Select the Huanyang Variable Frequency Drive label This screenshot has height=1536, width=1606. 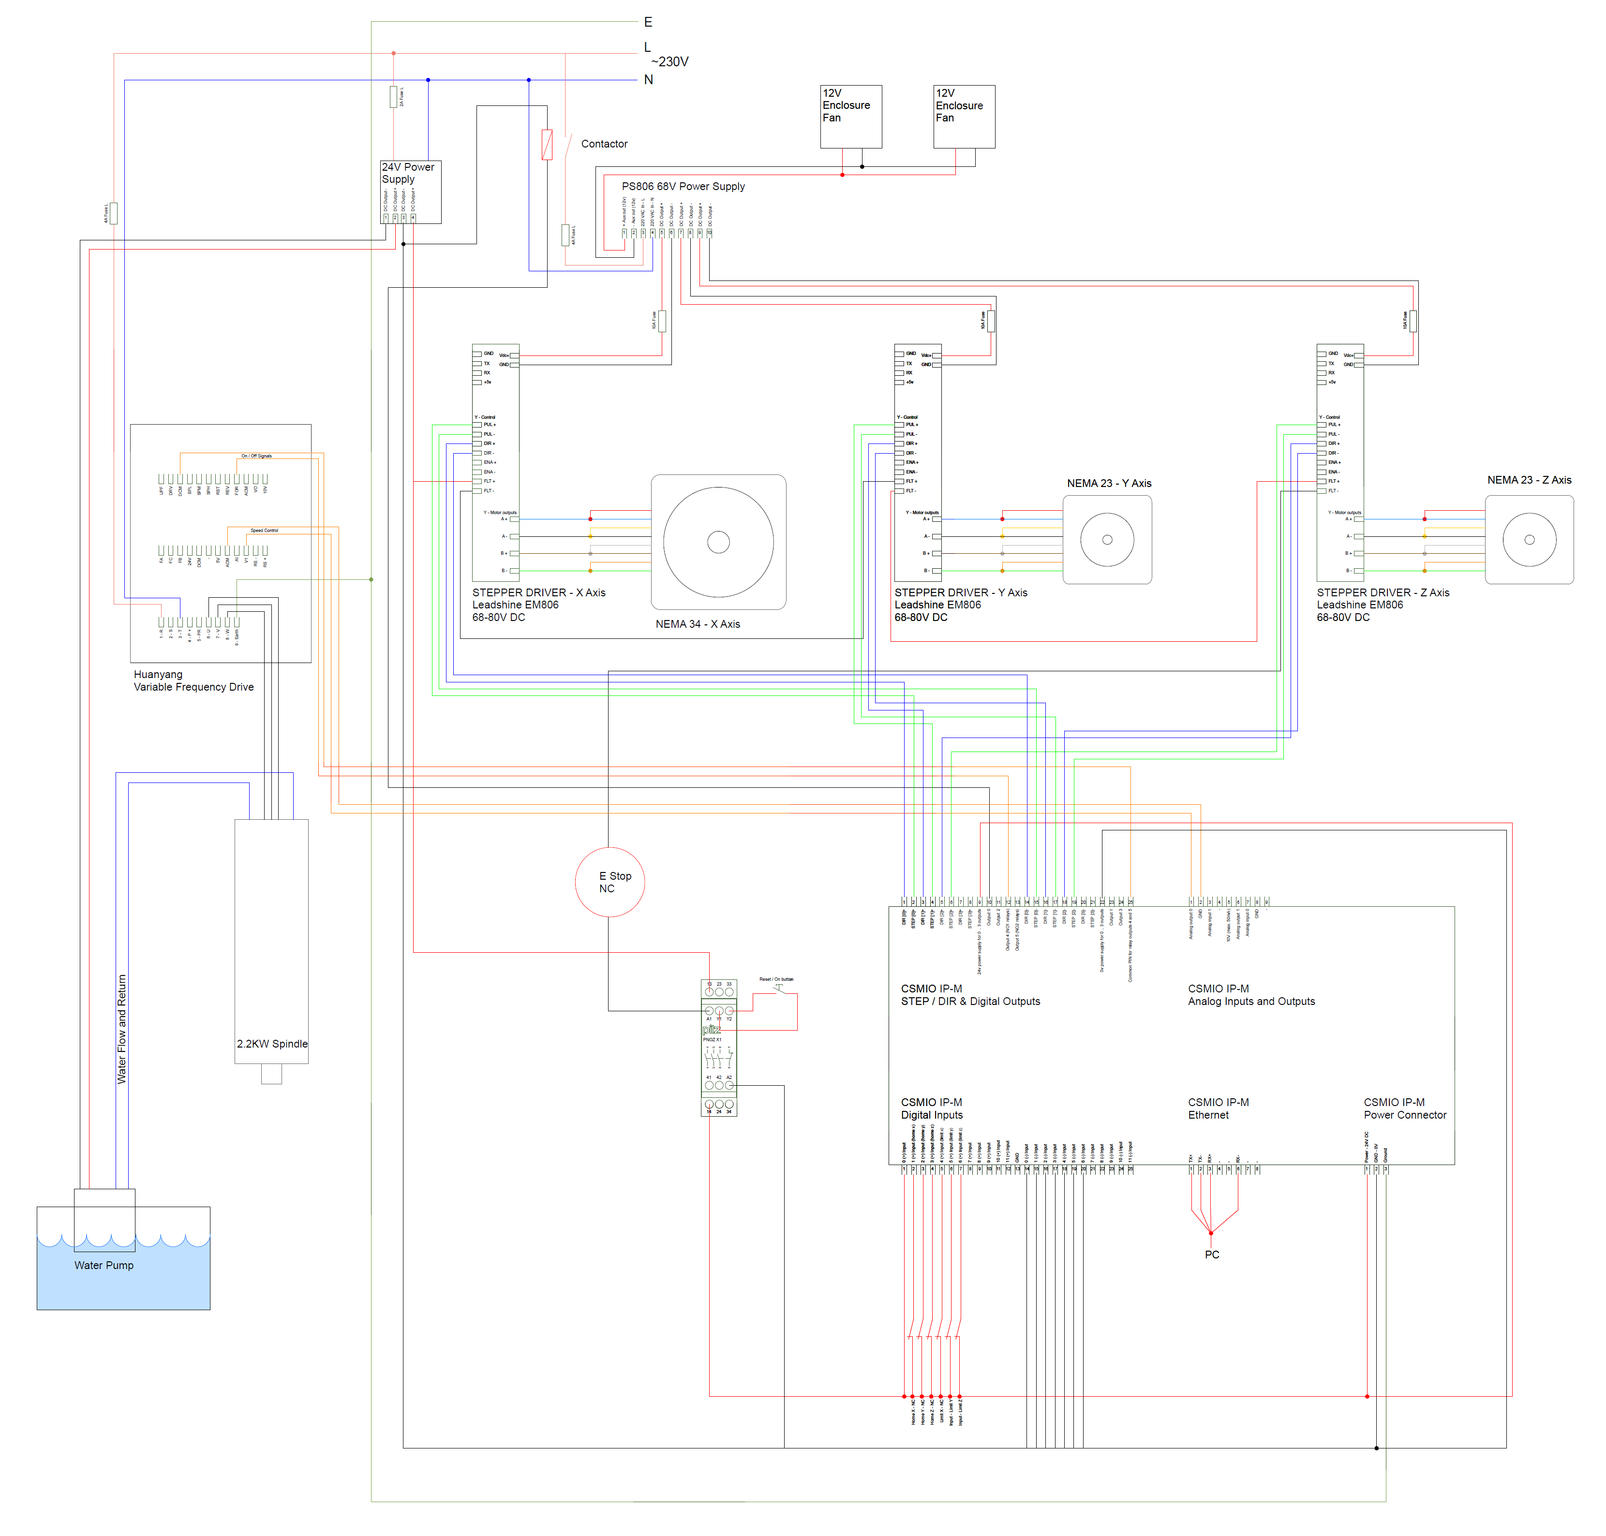point(193,681)
